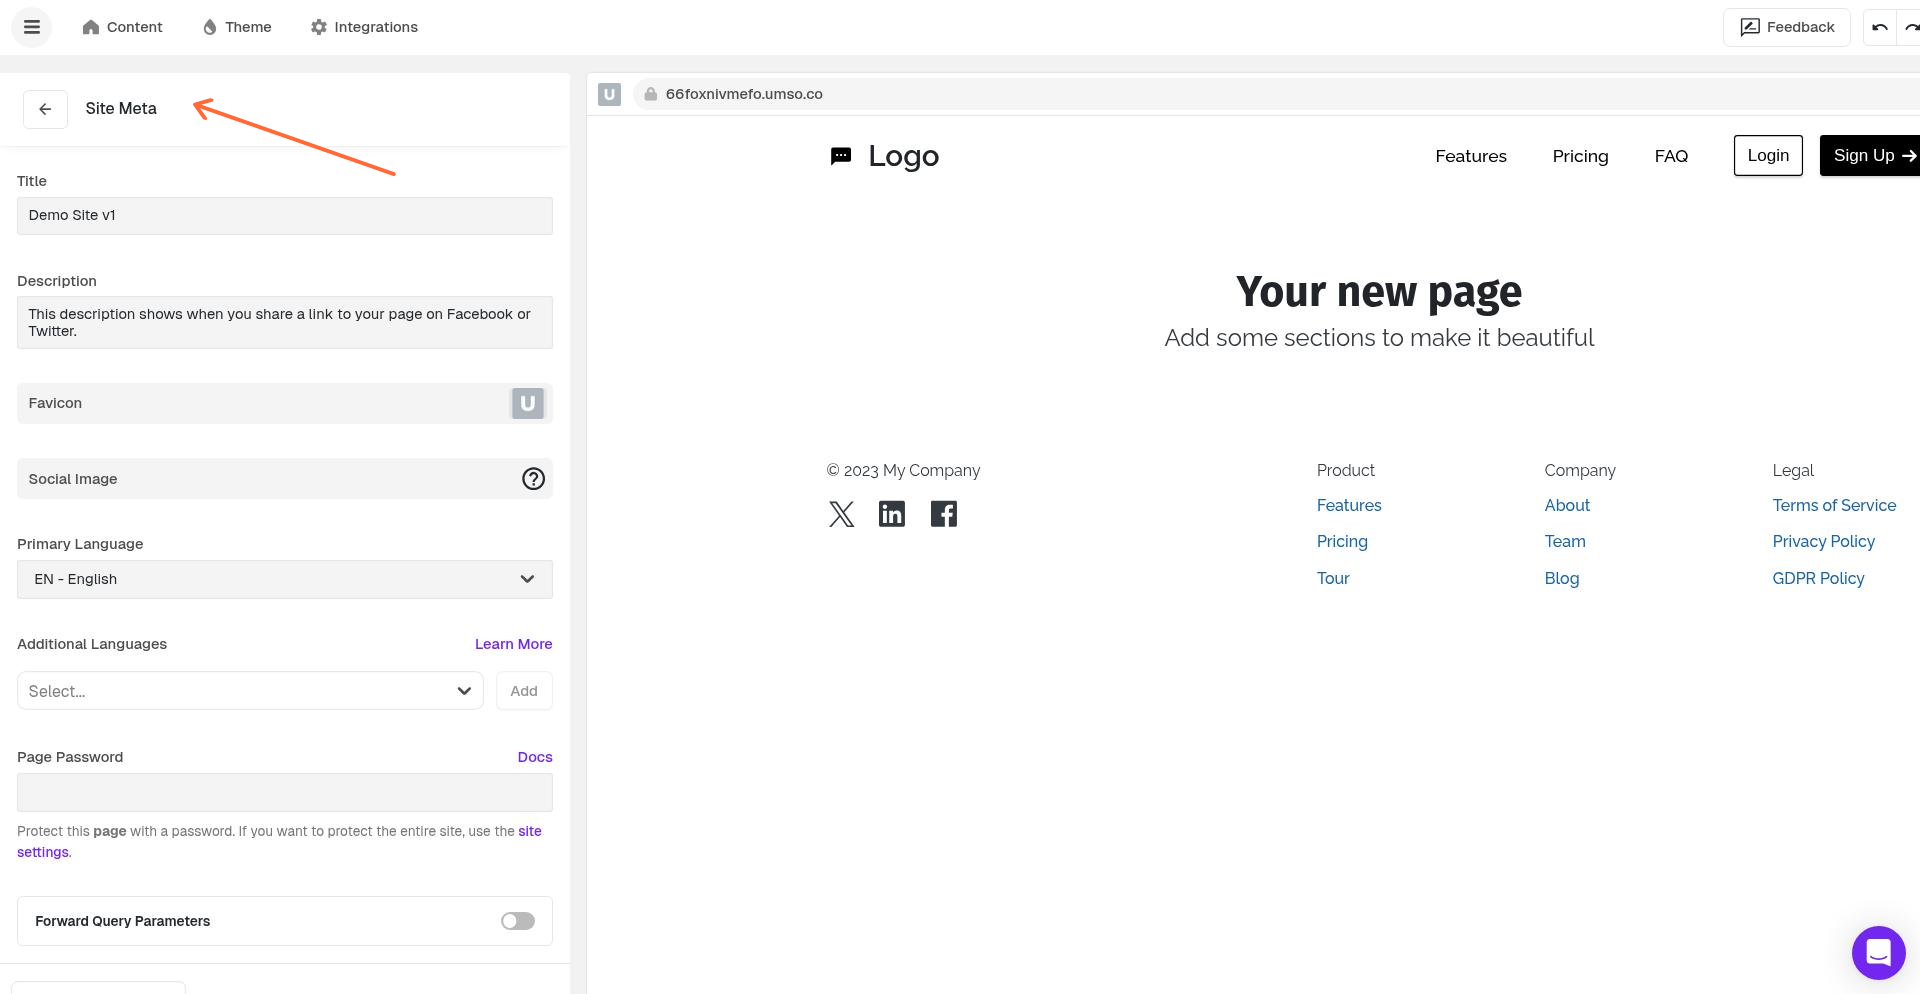Screen dimensions: 1920x994
Task: Click the X social icon in the footer
Action: point(841,513)
